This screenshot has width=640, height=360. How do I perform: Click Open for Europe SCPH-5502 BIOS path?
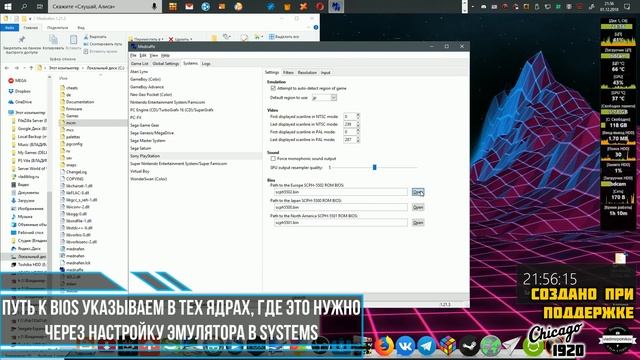click(418, 192)
